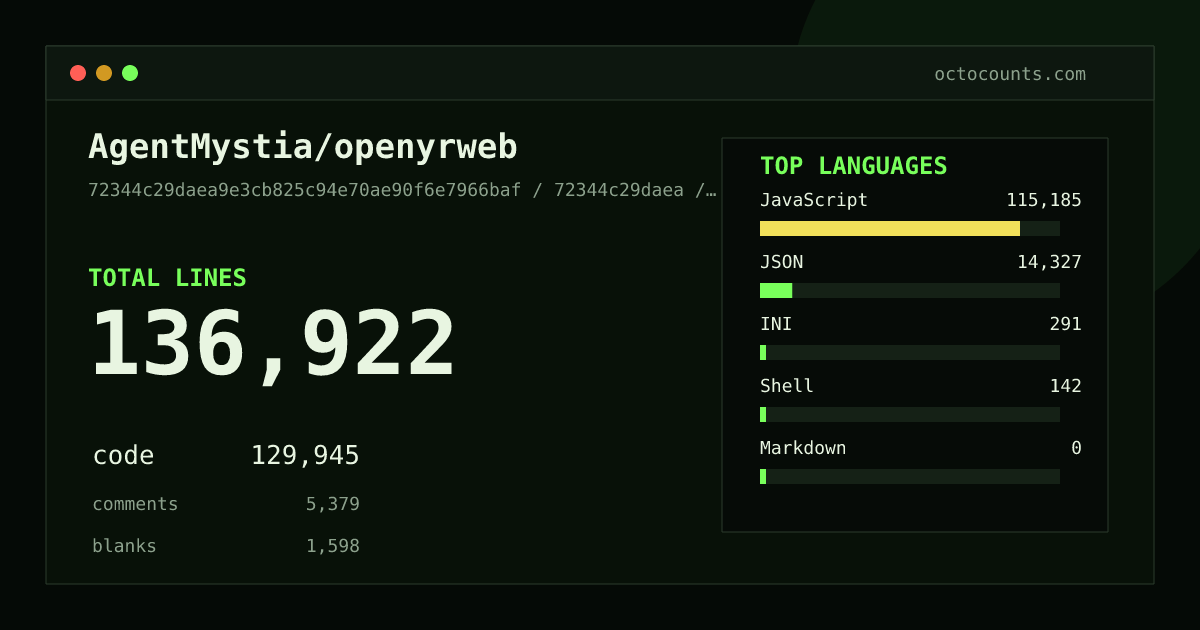This screenshot has width=1200, height=630.
Task: Click the INI progress bar
Action: click(910, 352)
